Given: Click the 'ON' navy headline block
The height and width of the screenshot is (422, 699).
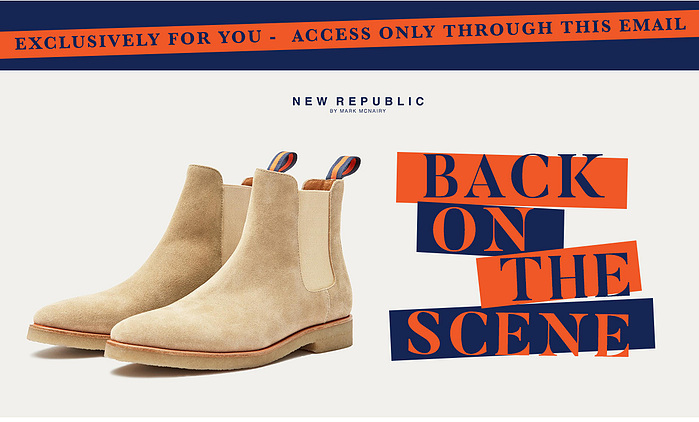Looking at the screenshot, I should click(x=490, y=231).
